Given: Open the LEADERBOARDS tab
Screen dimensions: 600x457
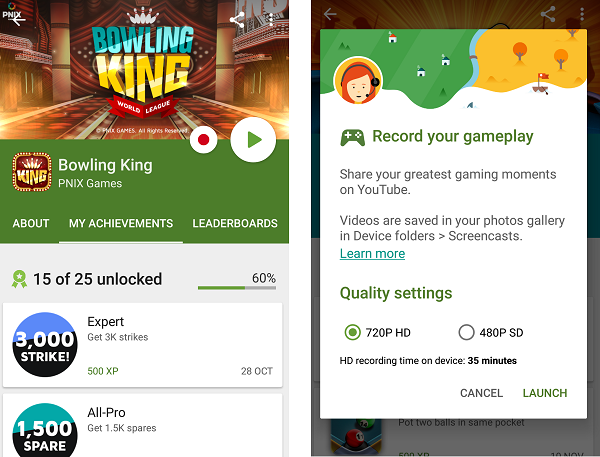Looking at the screenshot, I should pyautogui.click(x=235, y=223).
